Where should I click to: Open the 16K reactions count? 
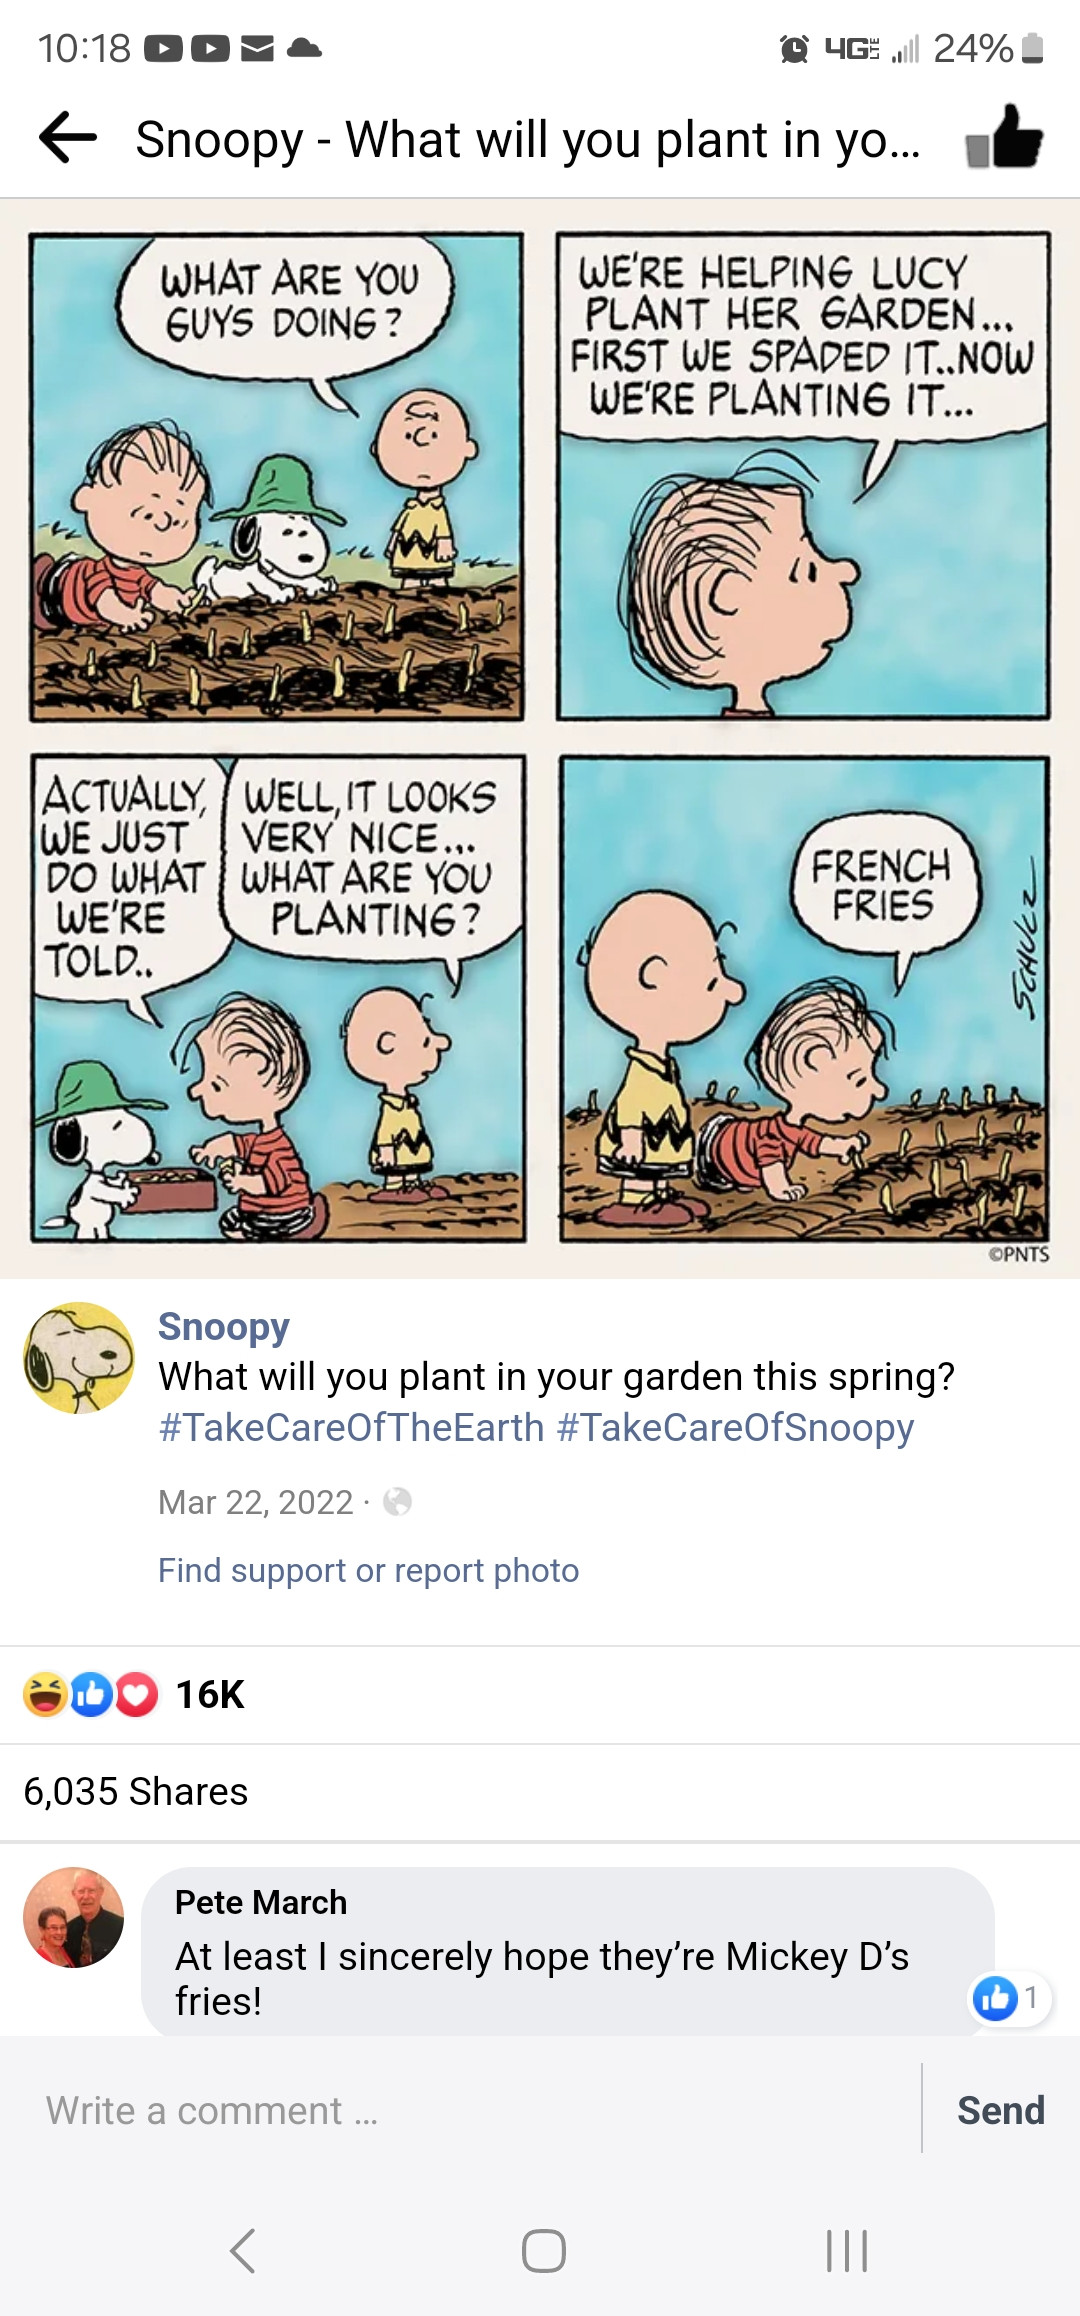click(210, 1694)
